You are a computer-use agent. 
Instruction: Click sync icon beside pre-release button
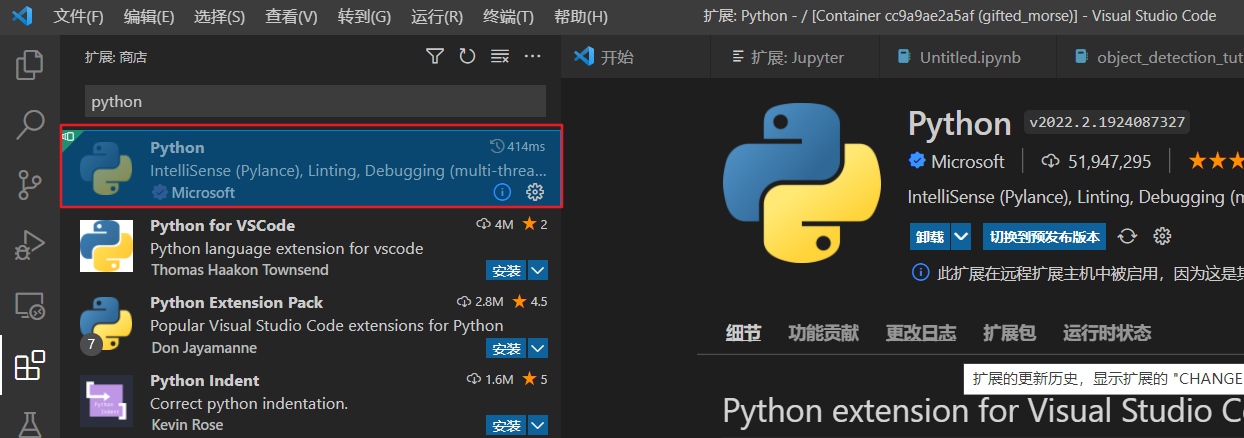[x=1127, y=237]
